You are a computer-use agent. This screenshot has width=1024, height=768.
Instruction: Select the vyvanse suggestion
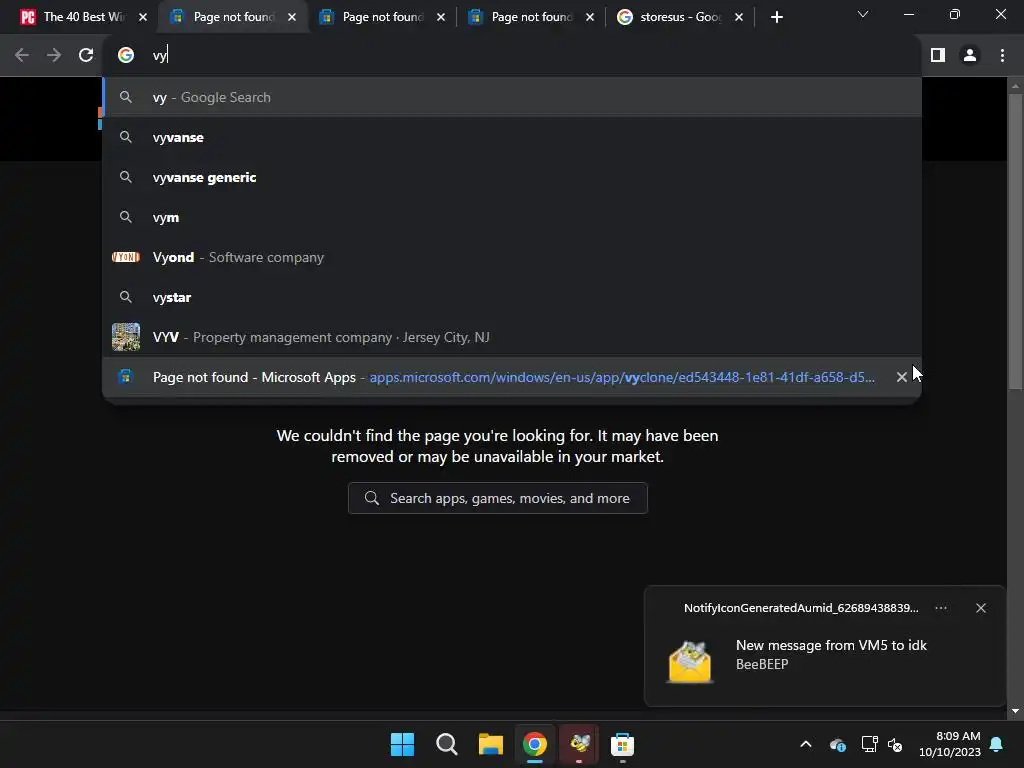(x=512, y=137)
